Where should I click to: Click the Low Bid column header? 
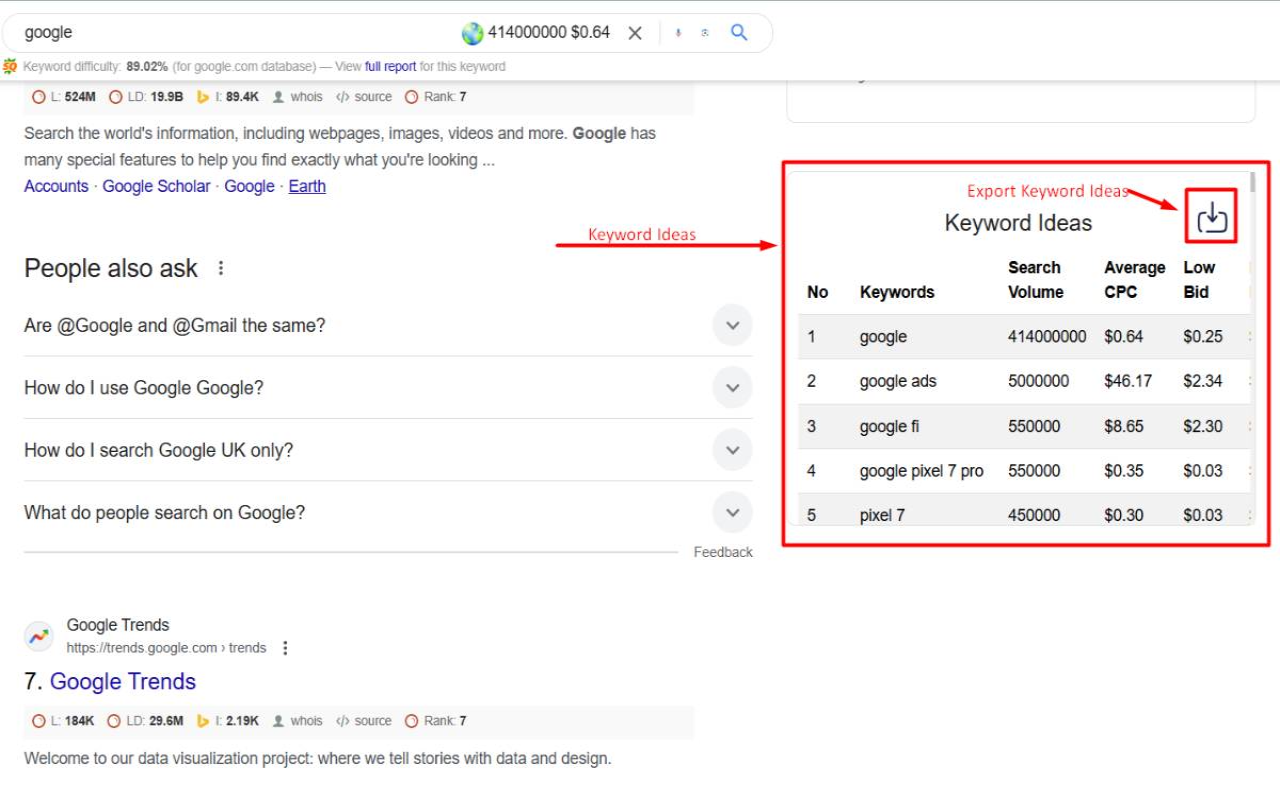coord(1199,280)
